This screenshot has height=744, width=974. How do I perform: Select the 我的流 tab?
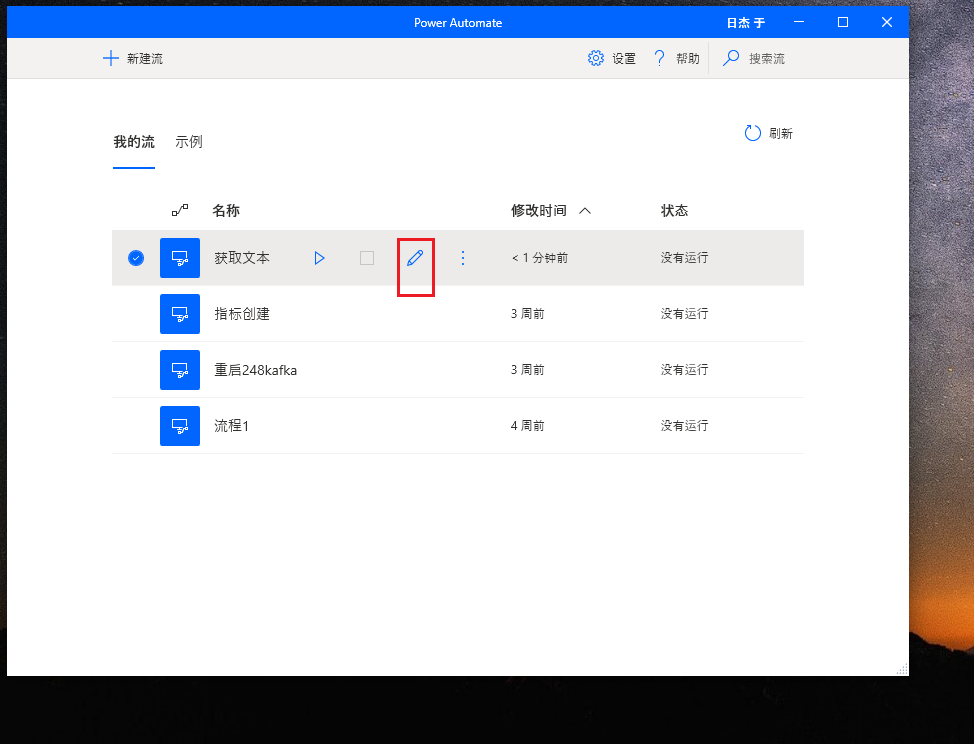(134, 142)
